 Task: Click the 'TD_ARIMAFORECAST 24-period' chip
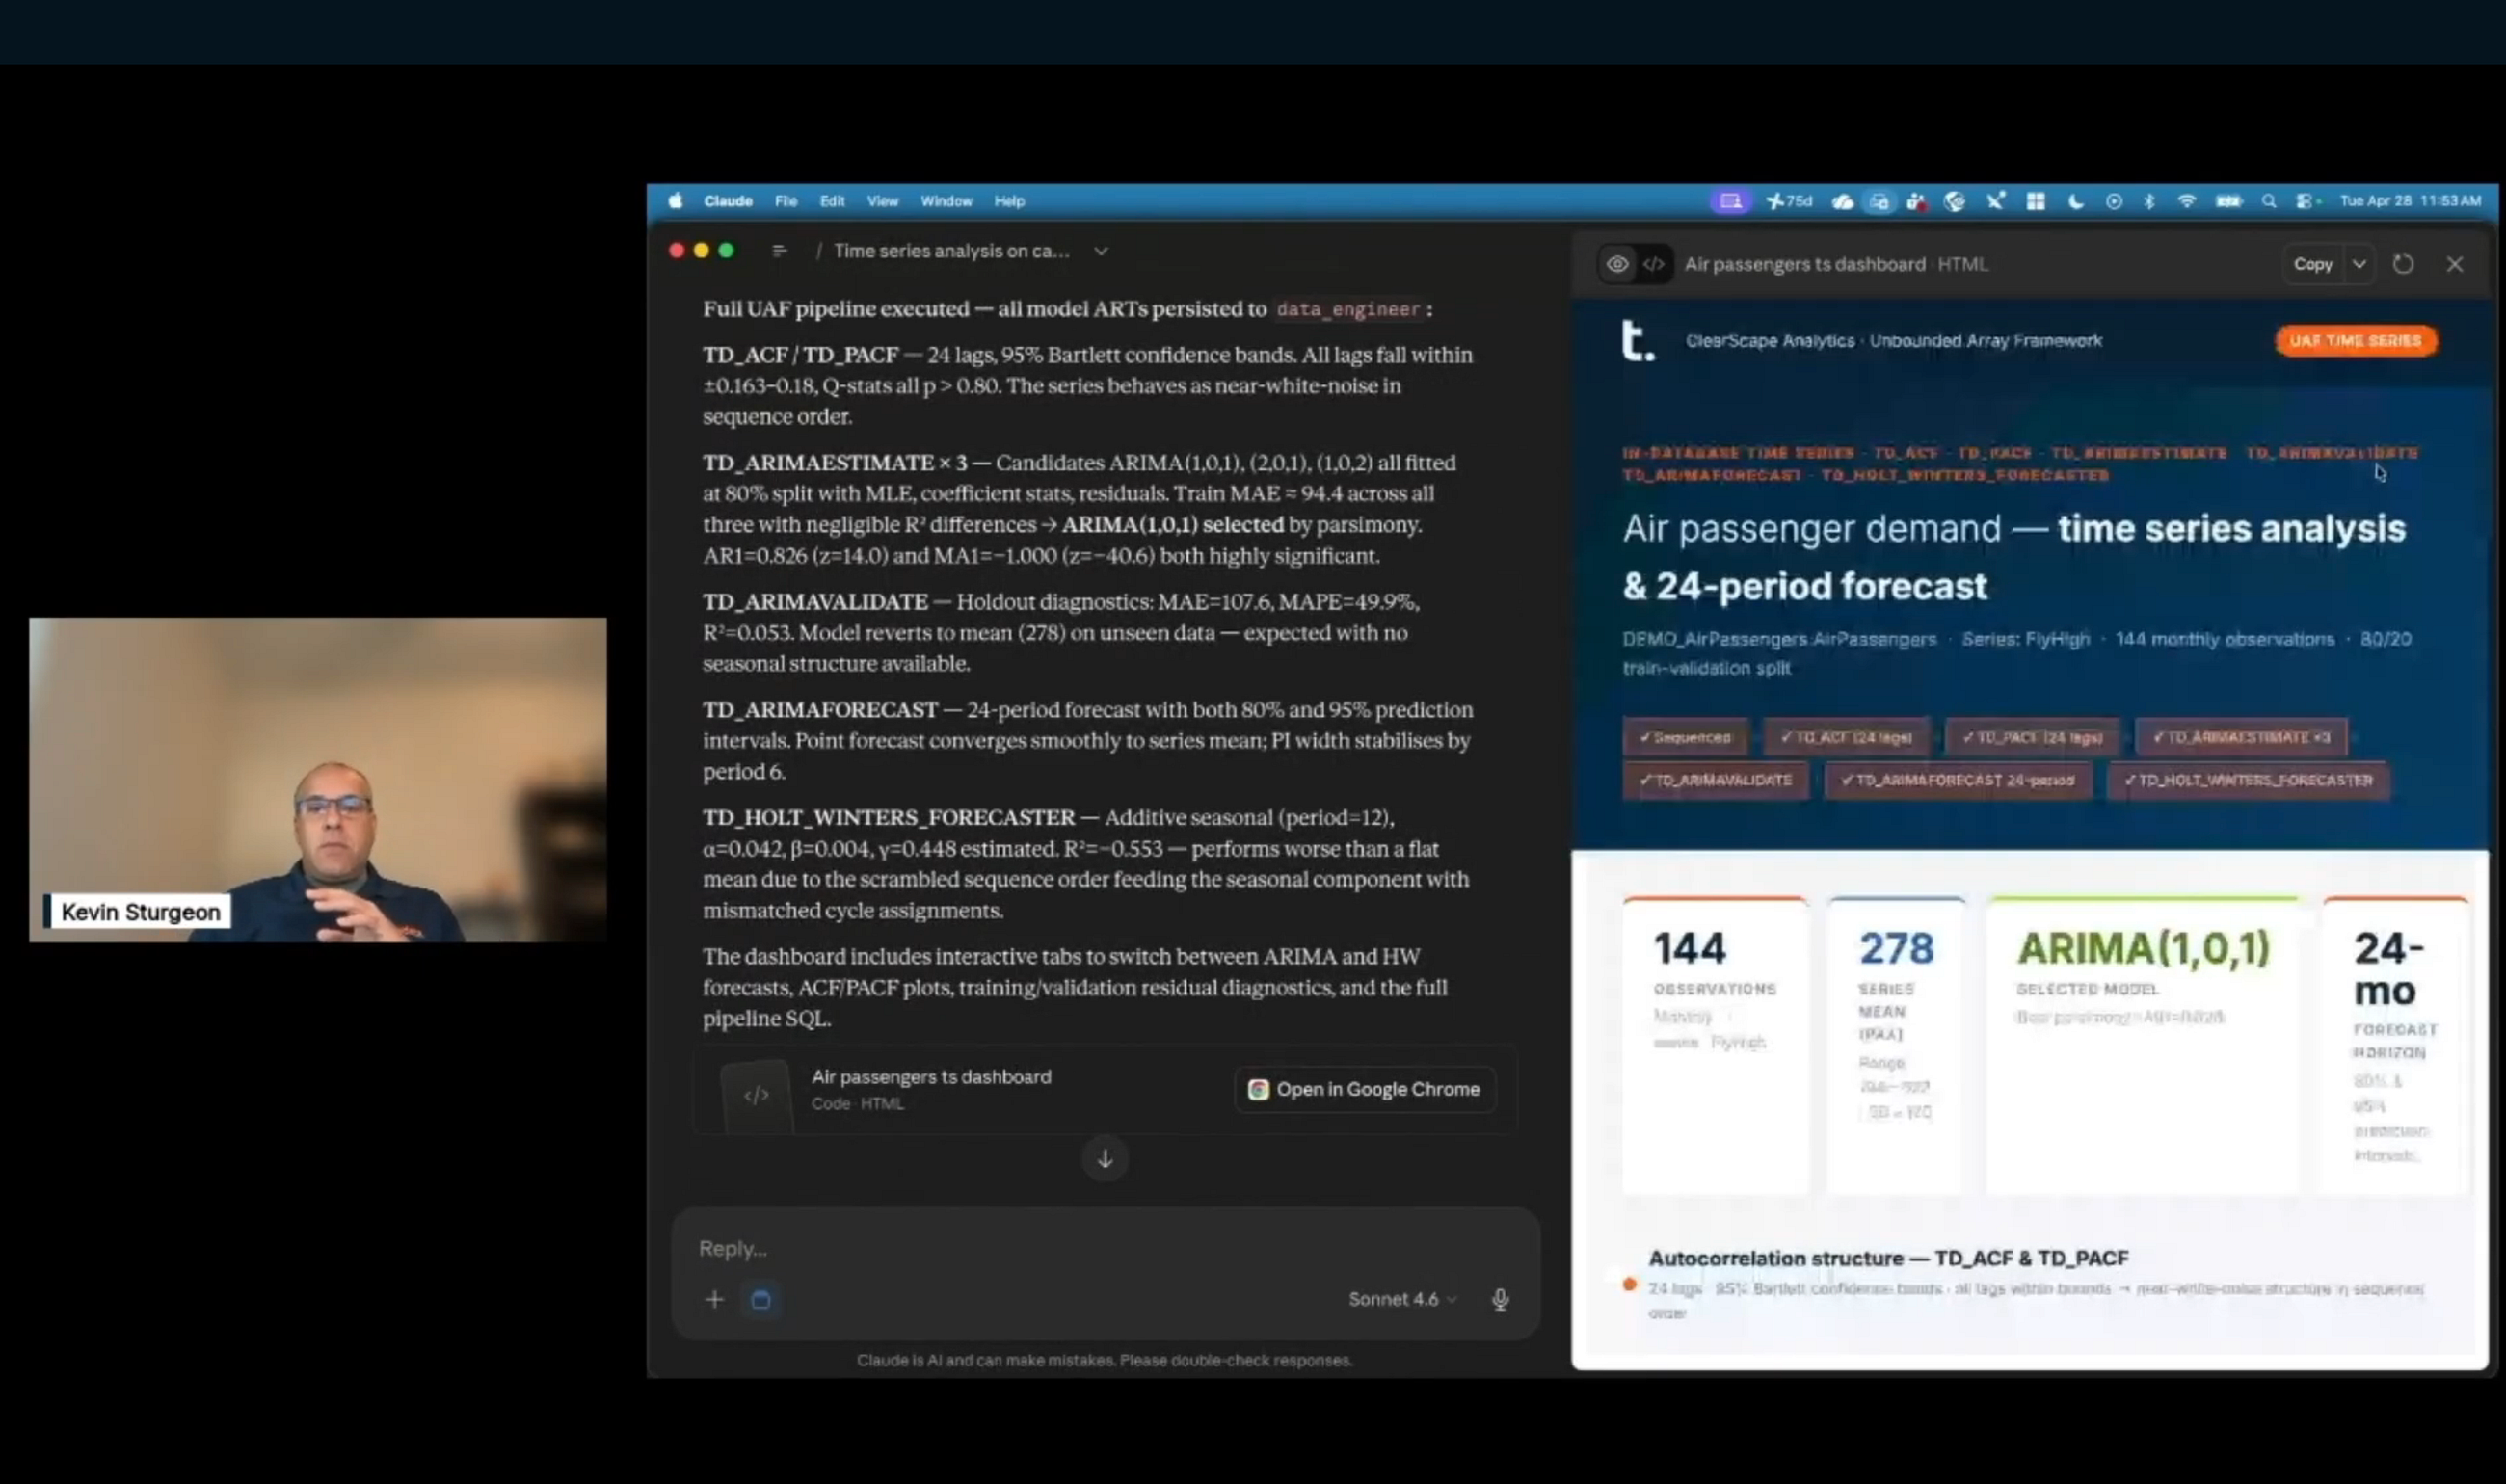coord(1957,780)
